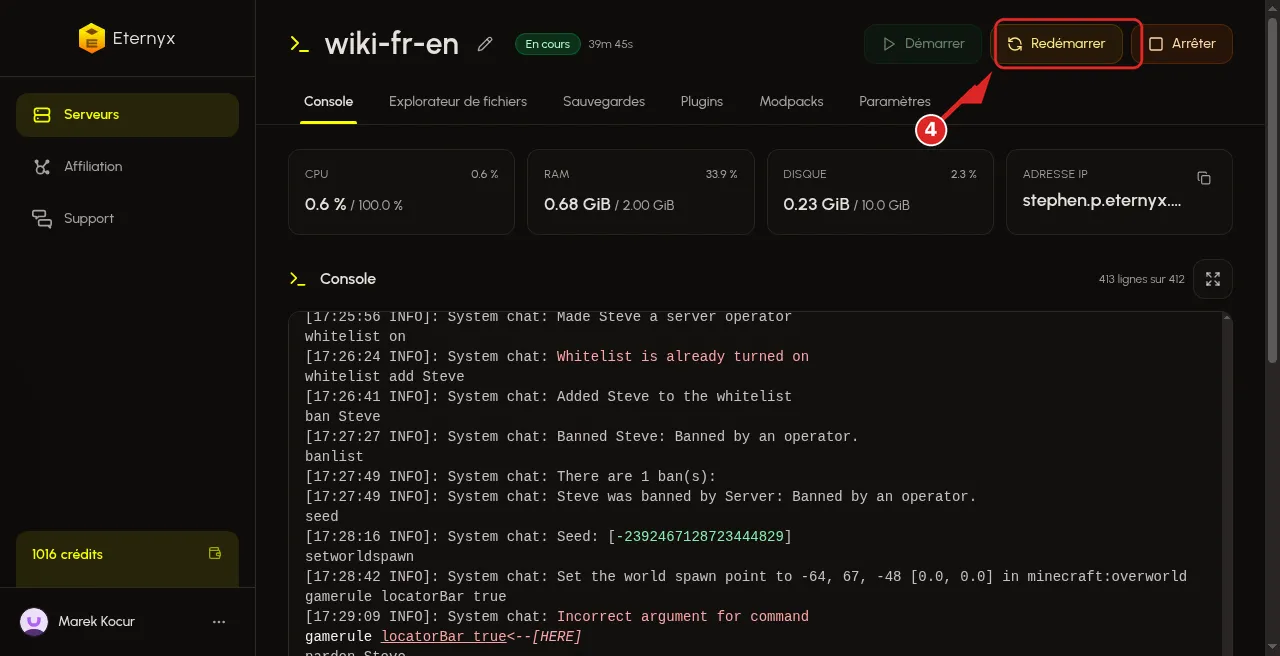Click the RAM usage card
This screenshot has height=656, width=1280.
(x=640, y=192)
